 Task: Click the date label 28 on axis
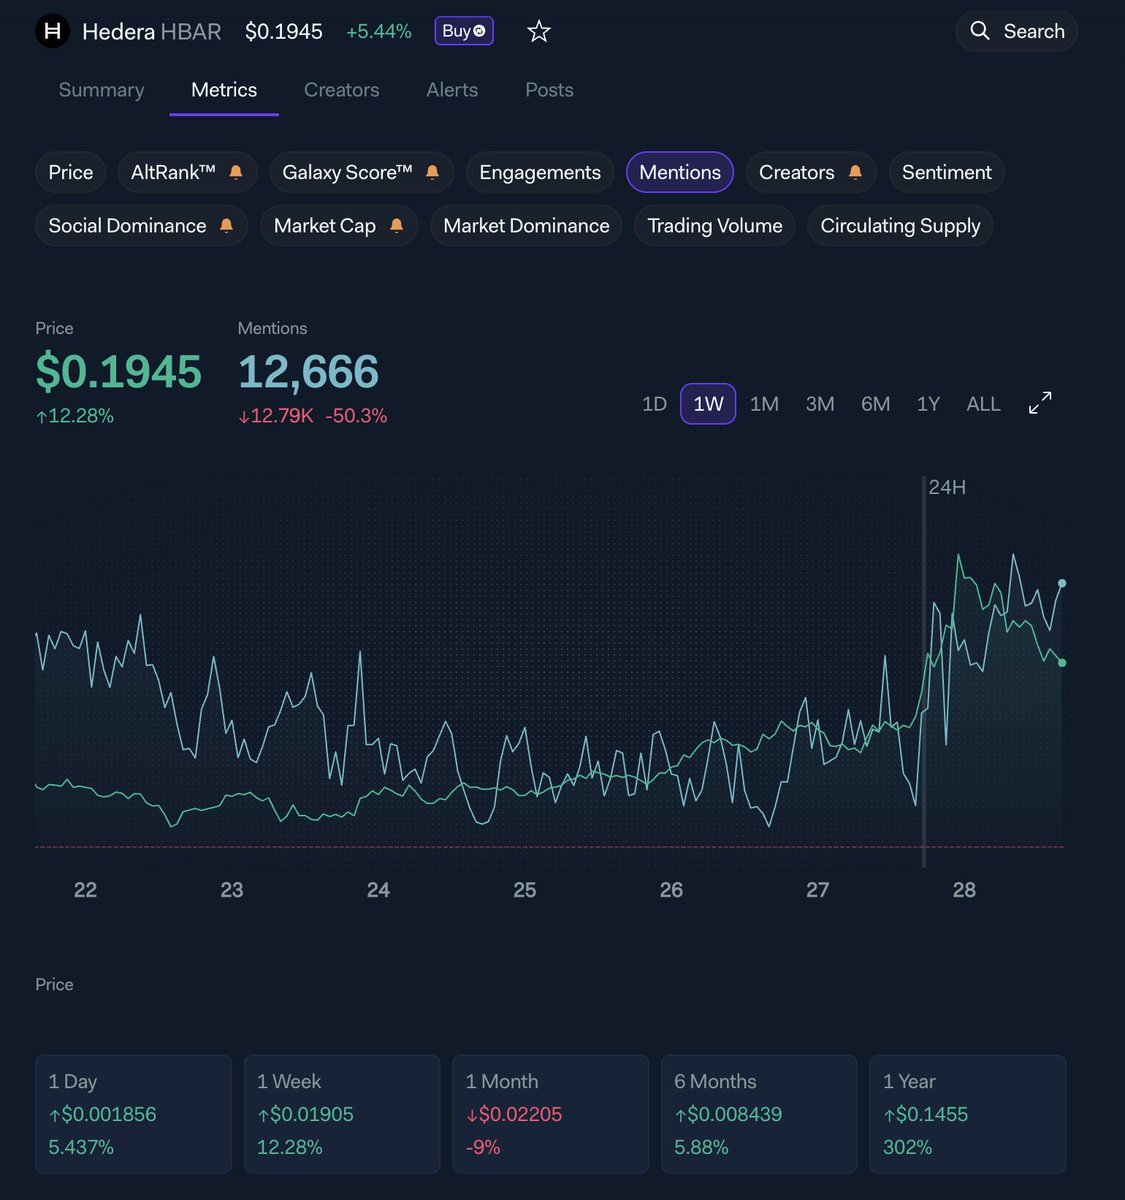click(x=964, y=890)
